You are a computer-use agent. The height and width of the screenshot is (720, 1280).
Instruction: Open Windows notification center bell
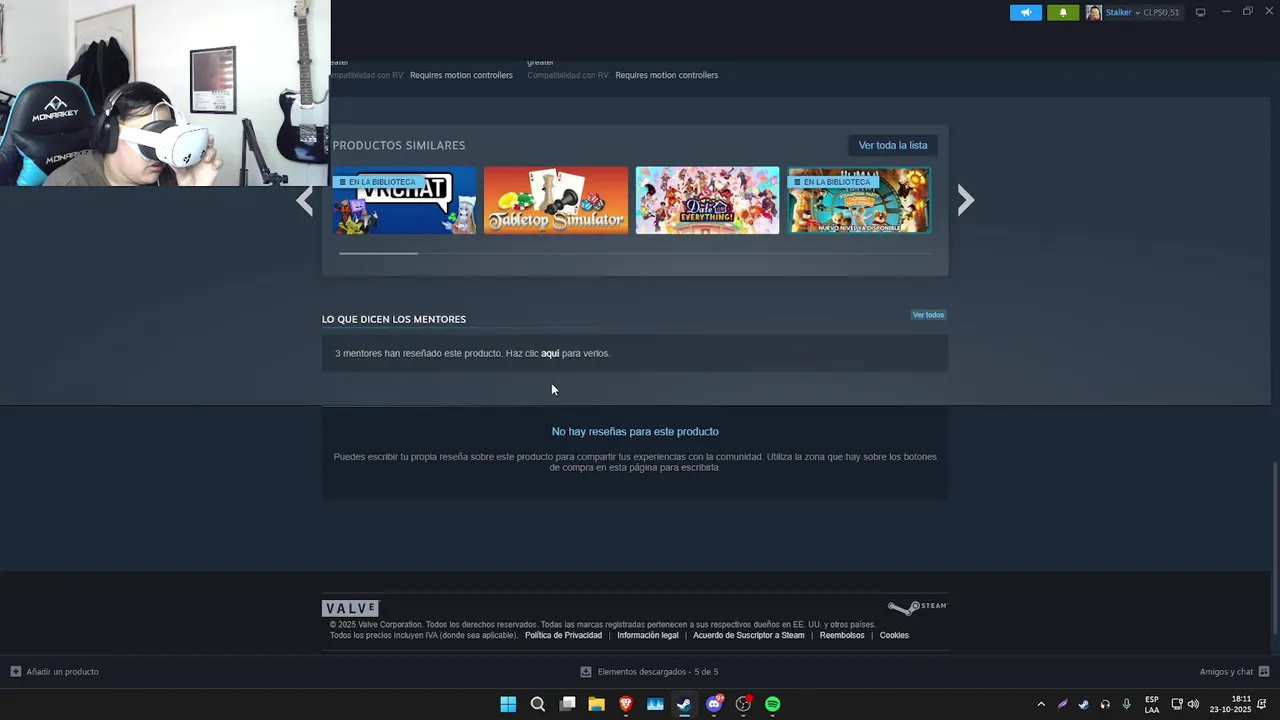point(1262,704)
